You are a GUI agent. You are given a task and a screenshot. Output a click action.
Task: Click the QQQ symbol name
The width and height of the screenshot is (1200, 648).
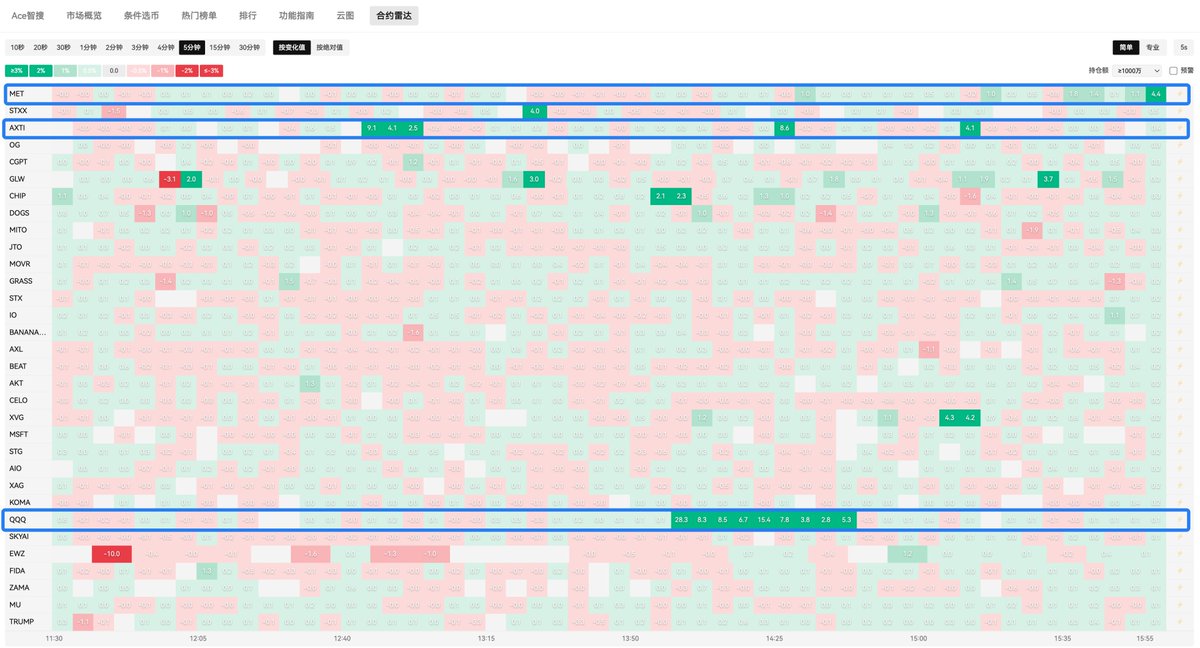[x=18, y=520]
